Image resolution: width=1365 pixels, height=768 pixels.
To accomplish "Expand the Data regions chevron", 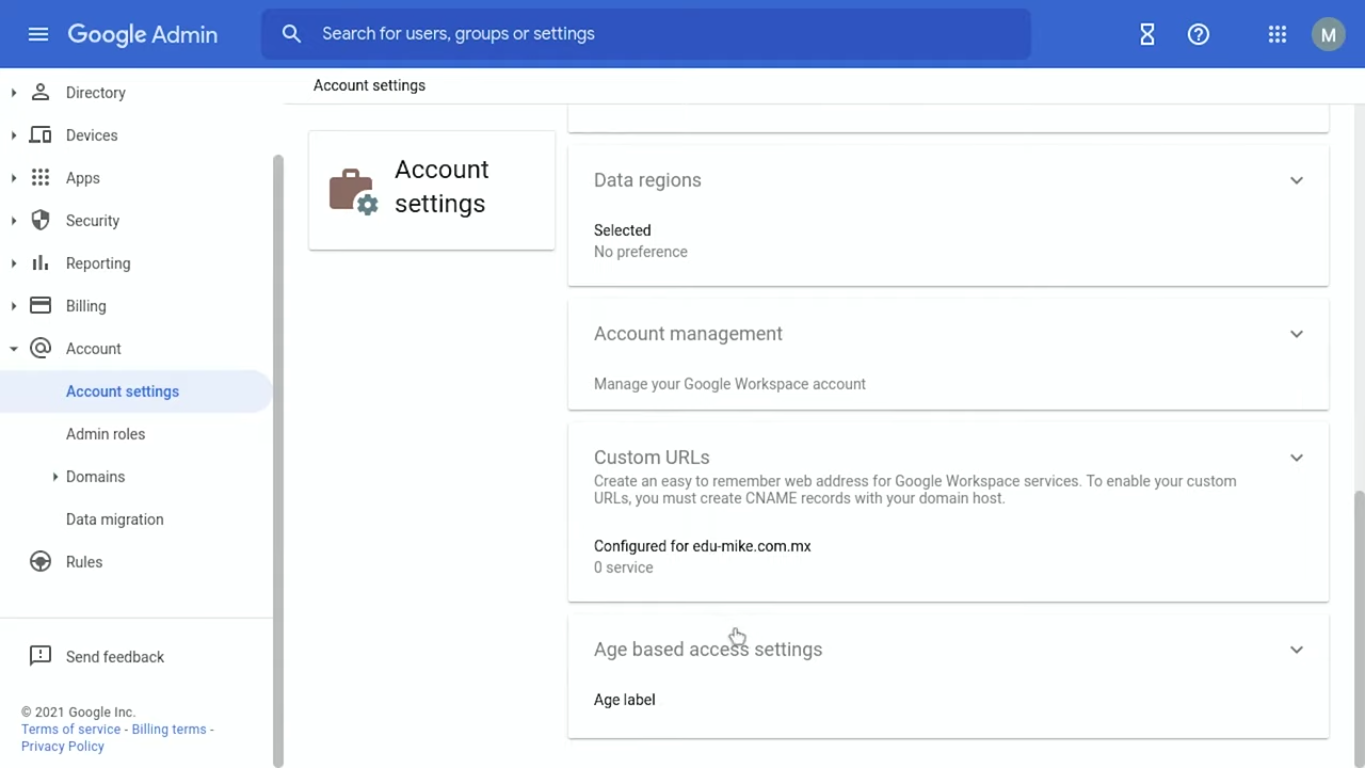I will [1296, 181].
